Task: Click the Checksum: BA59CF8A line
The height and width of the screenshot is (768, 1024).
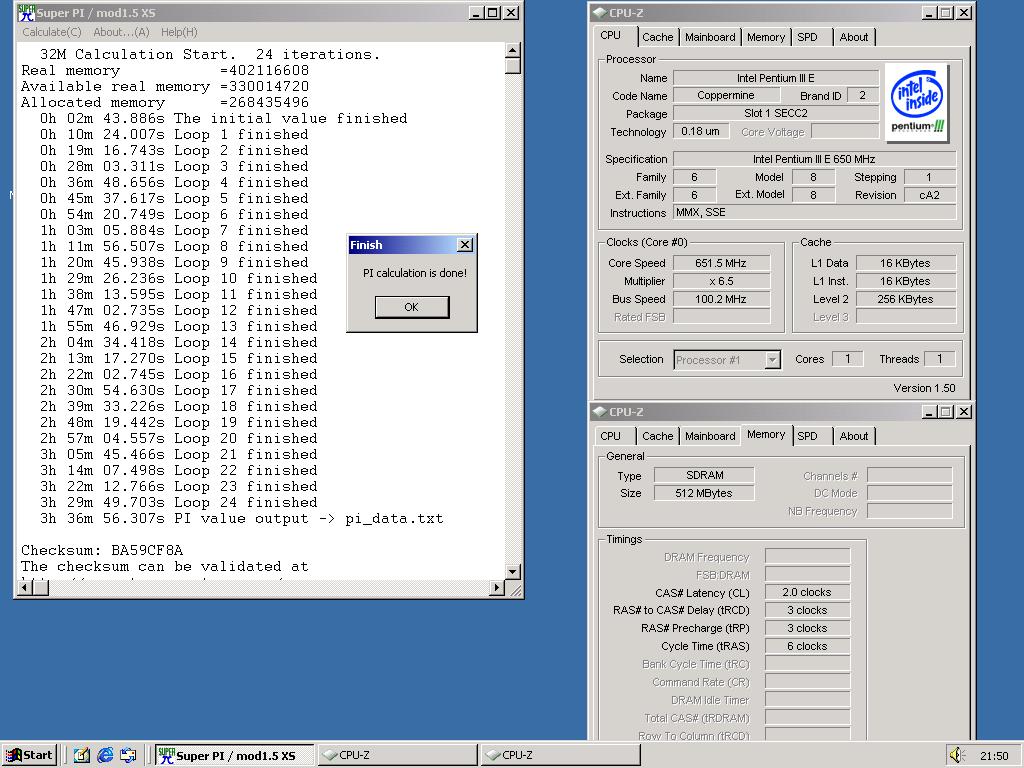Action: click(102, 551)
